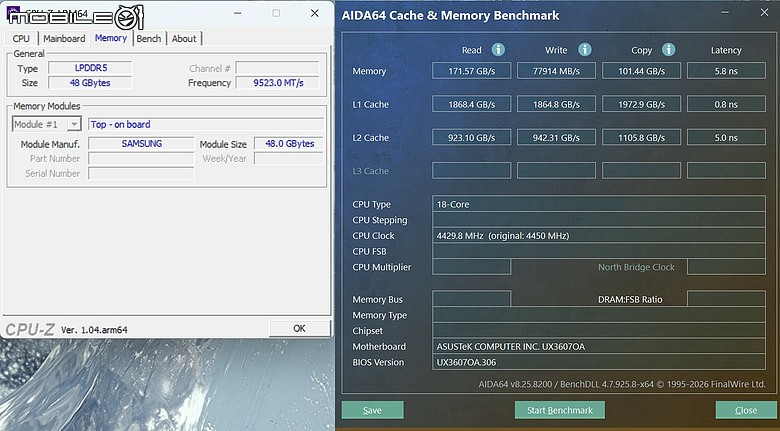
Task: Click the empty CPU Stepping field
Action: 599,219
